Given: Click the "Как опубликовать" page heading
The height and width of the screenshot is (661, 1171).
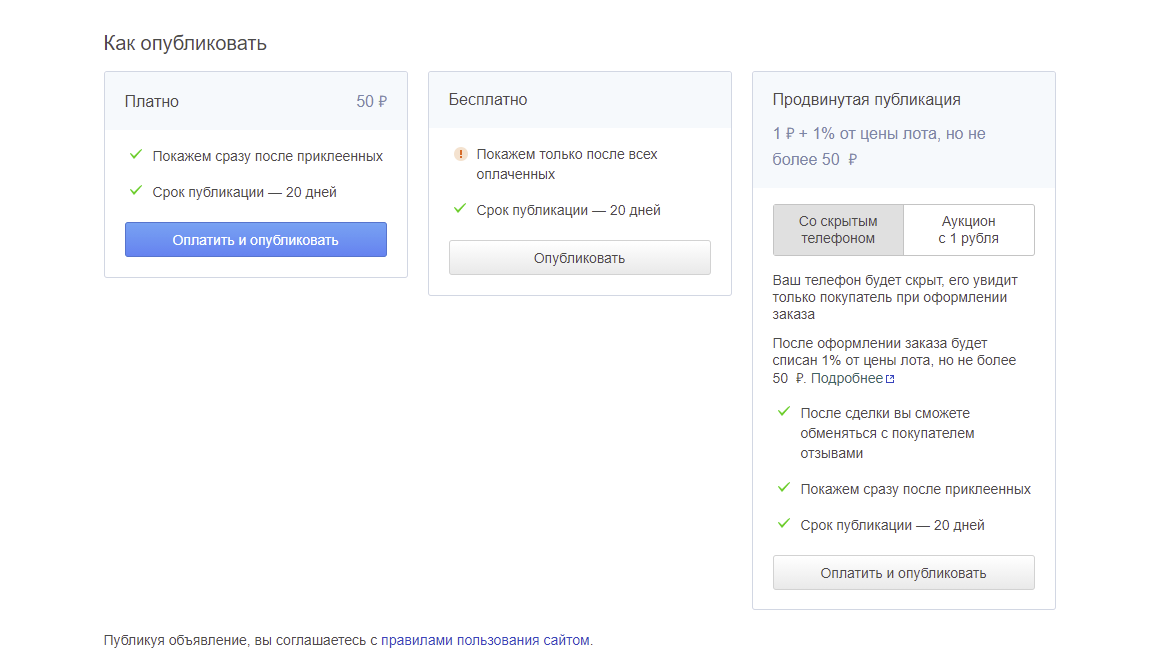Looking at the screenshot, I should pyautogui.click(x=185, y=43).
